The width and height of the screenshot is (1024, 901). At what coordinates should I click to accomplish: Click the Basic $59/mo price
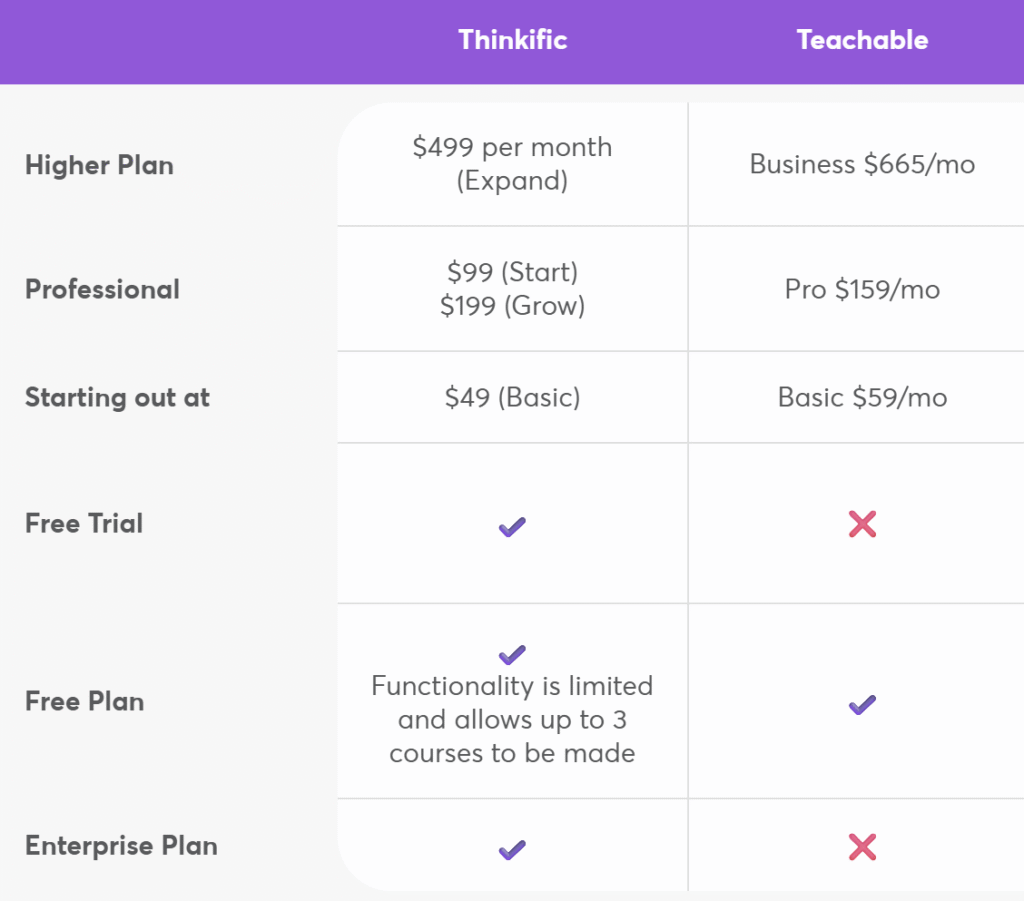[862, 397]
